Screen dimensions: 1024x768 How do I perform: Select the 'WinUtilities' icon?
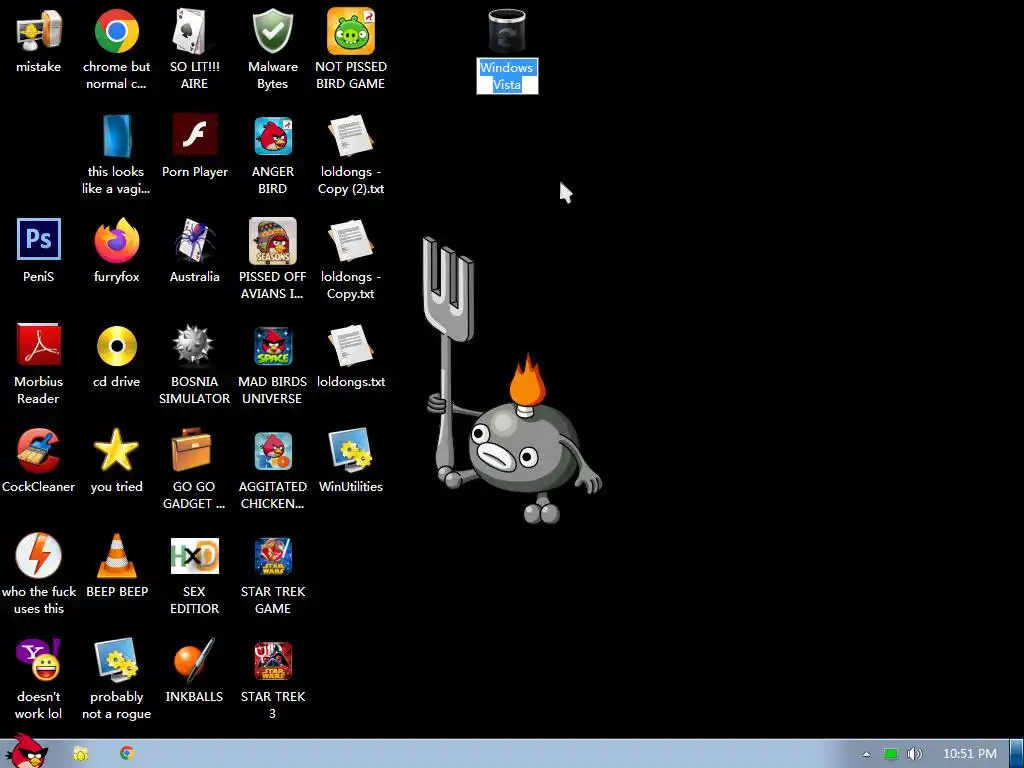(x=351, y=450)
